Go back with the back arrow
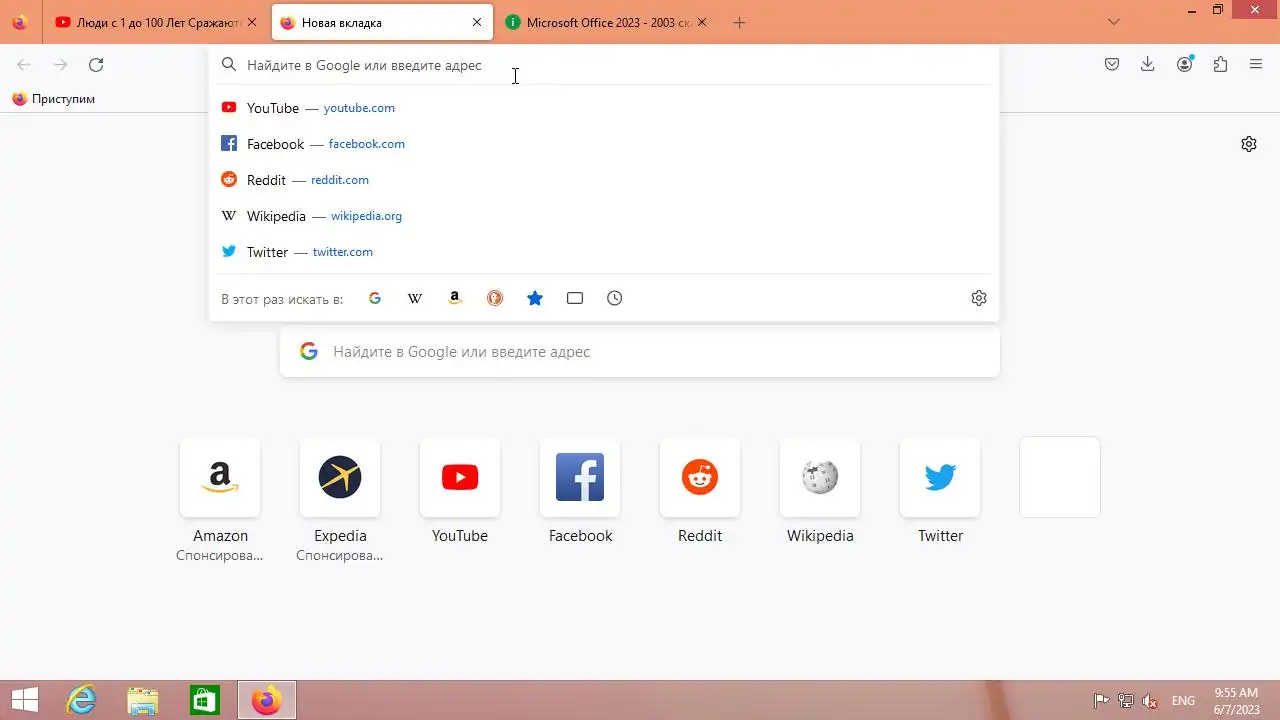This screenshot has height=720, width=1280. click(24, 65)
